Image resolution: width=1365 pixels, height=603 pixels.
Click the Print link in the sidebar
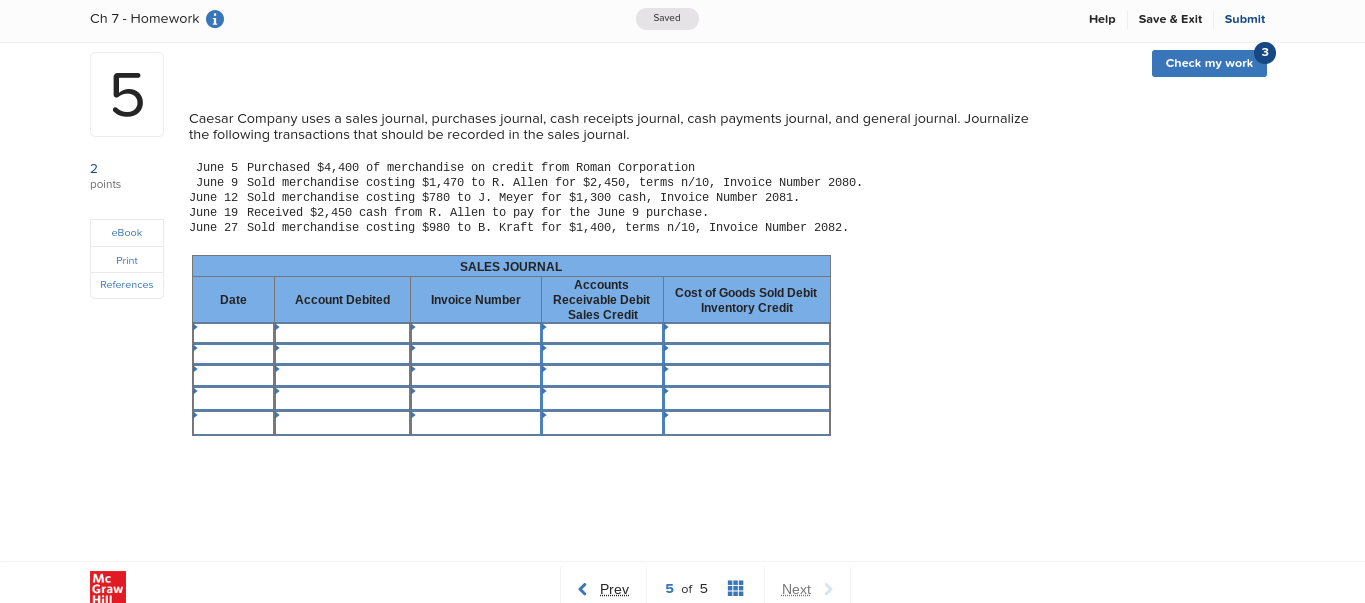pos(126,259)
